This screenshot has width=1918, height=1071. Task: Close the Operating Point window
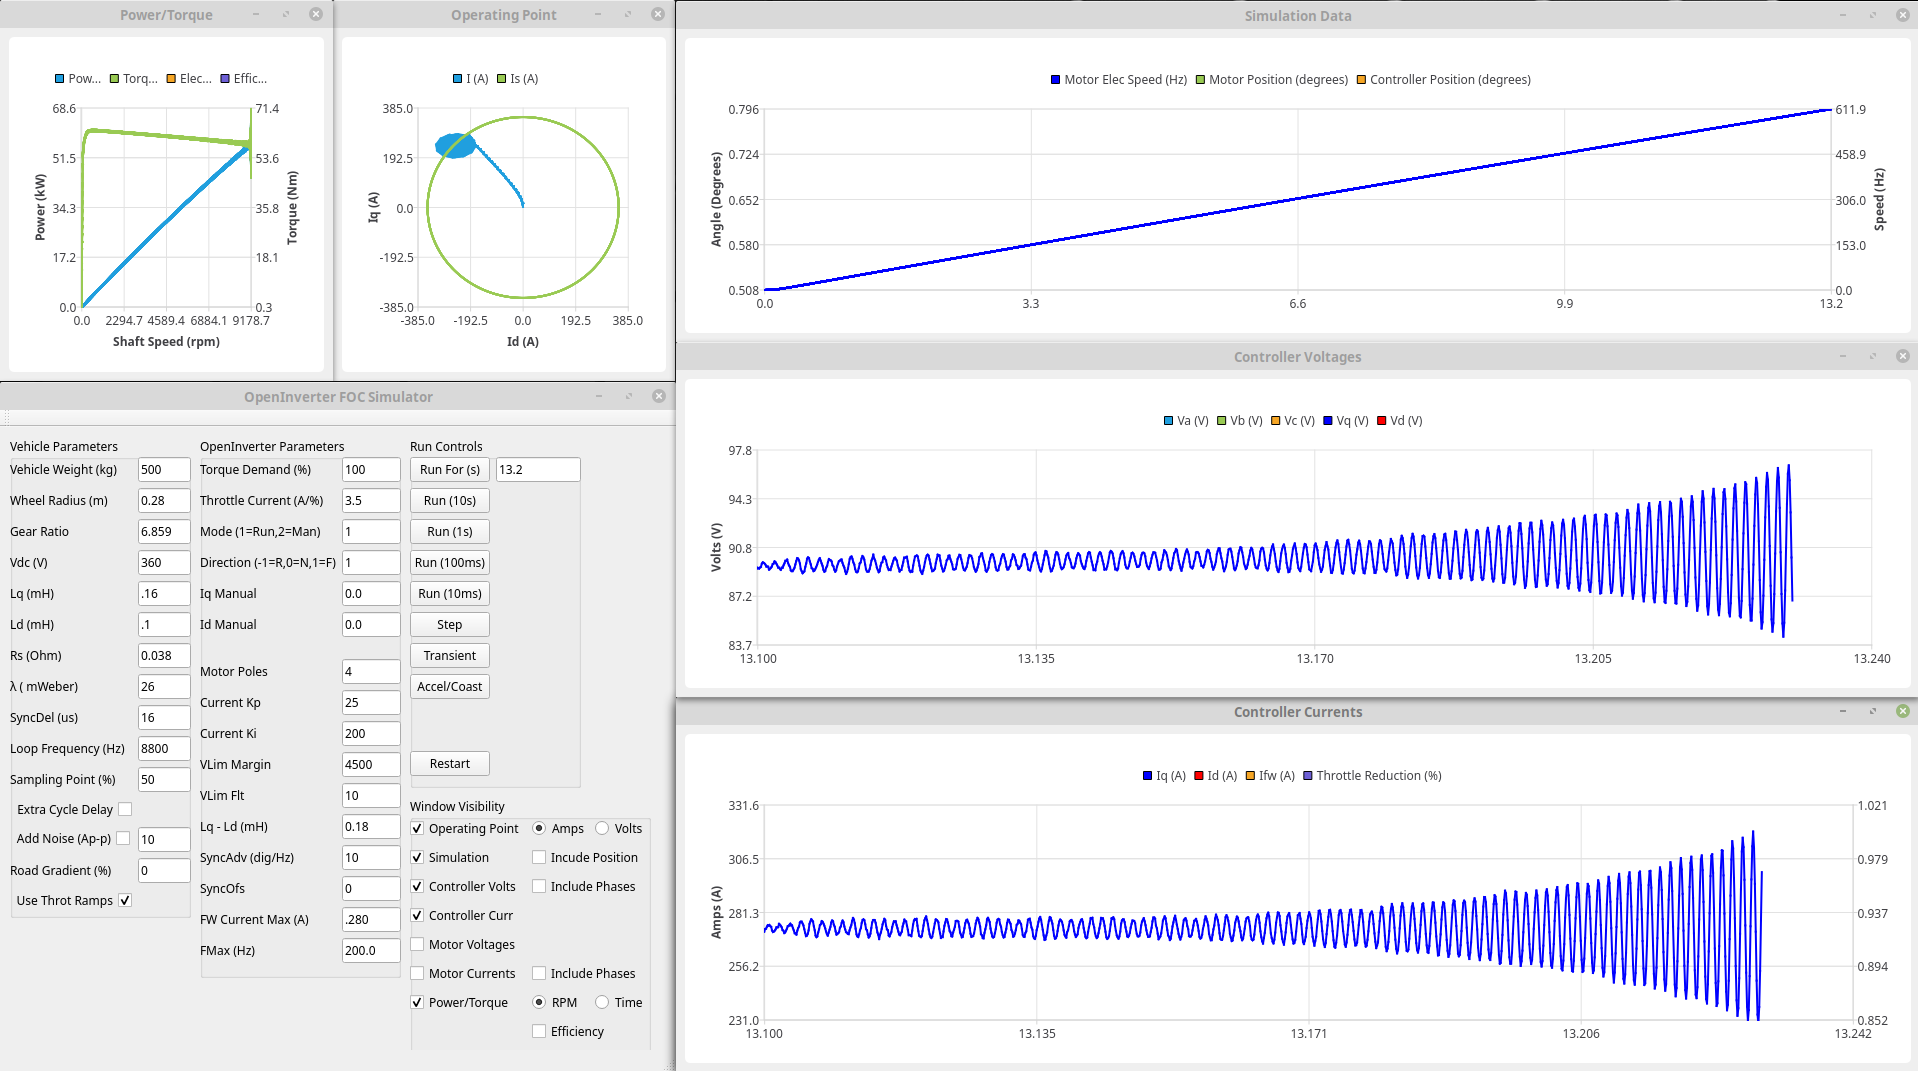657,14
